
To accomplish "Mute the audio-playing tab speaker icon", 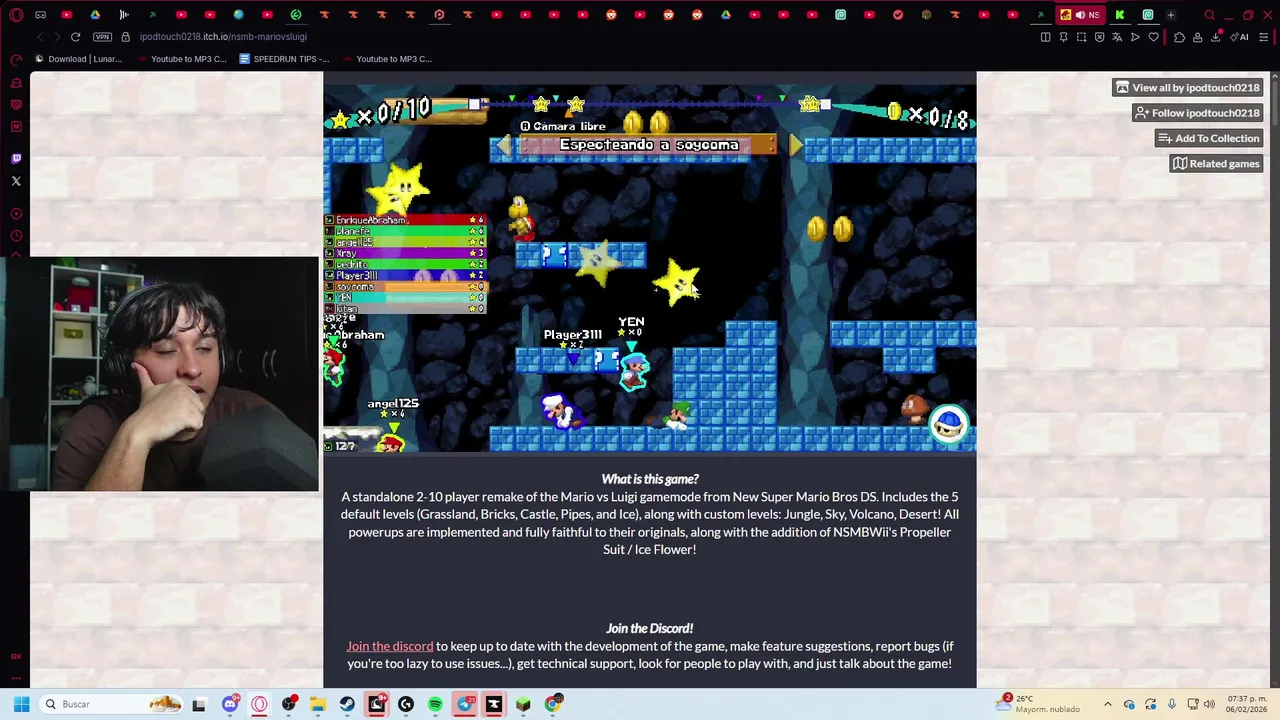I will click(1080, 15).
